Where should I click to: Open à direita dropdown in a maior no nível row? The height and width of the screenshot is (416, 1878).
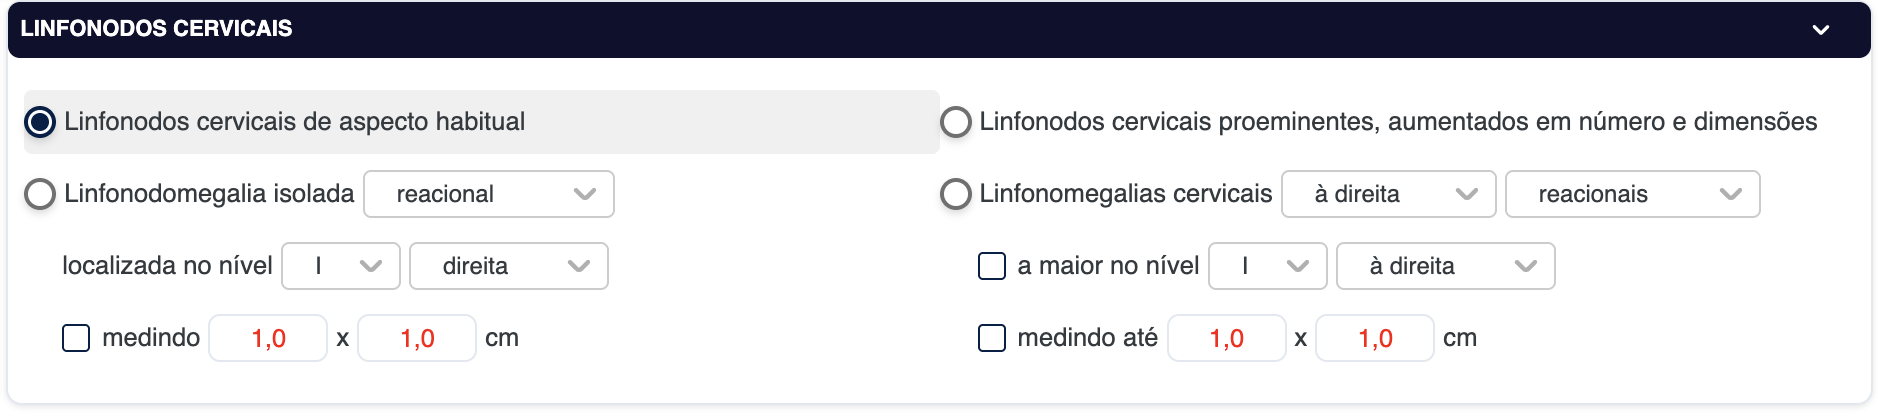click(x=1445, y=266)
